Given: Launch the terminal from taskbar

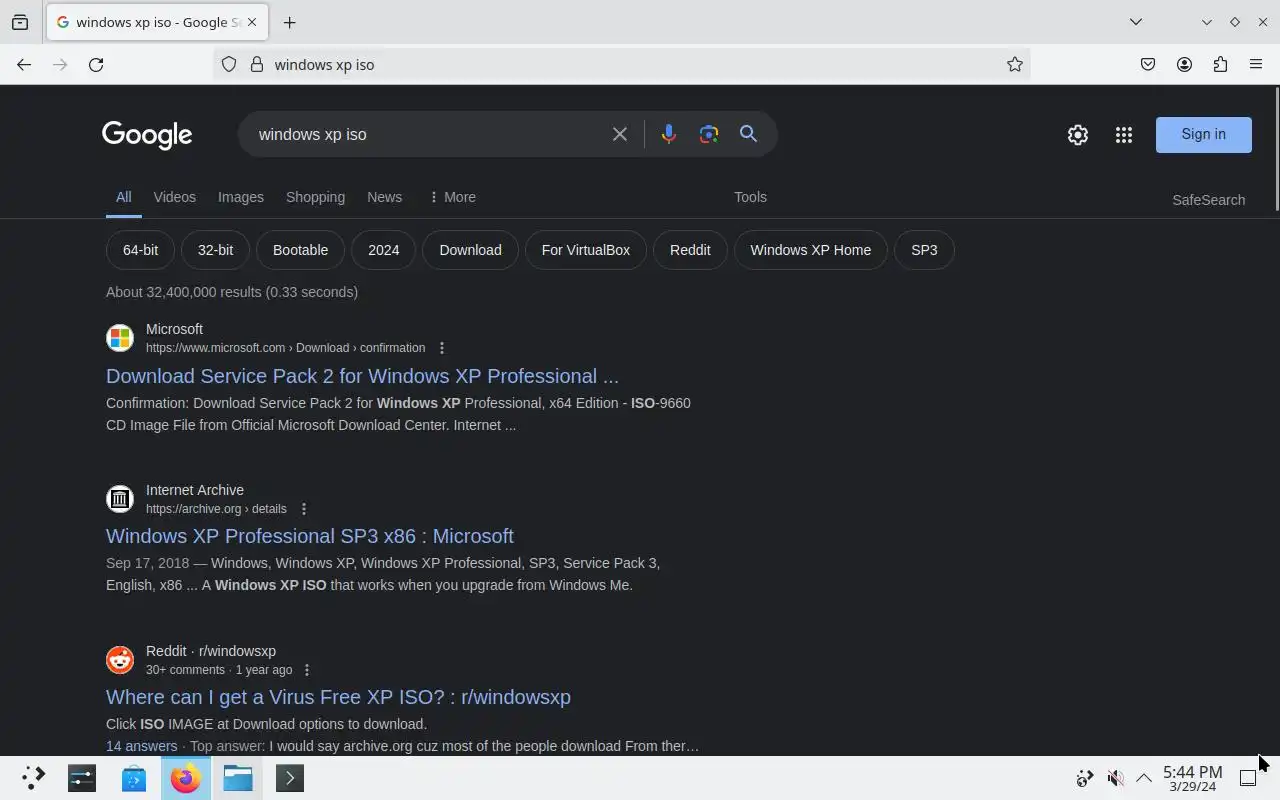Looking at the screenshot, I should pyautogui.click(x=290, y=778).
